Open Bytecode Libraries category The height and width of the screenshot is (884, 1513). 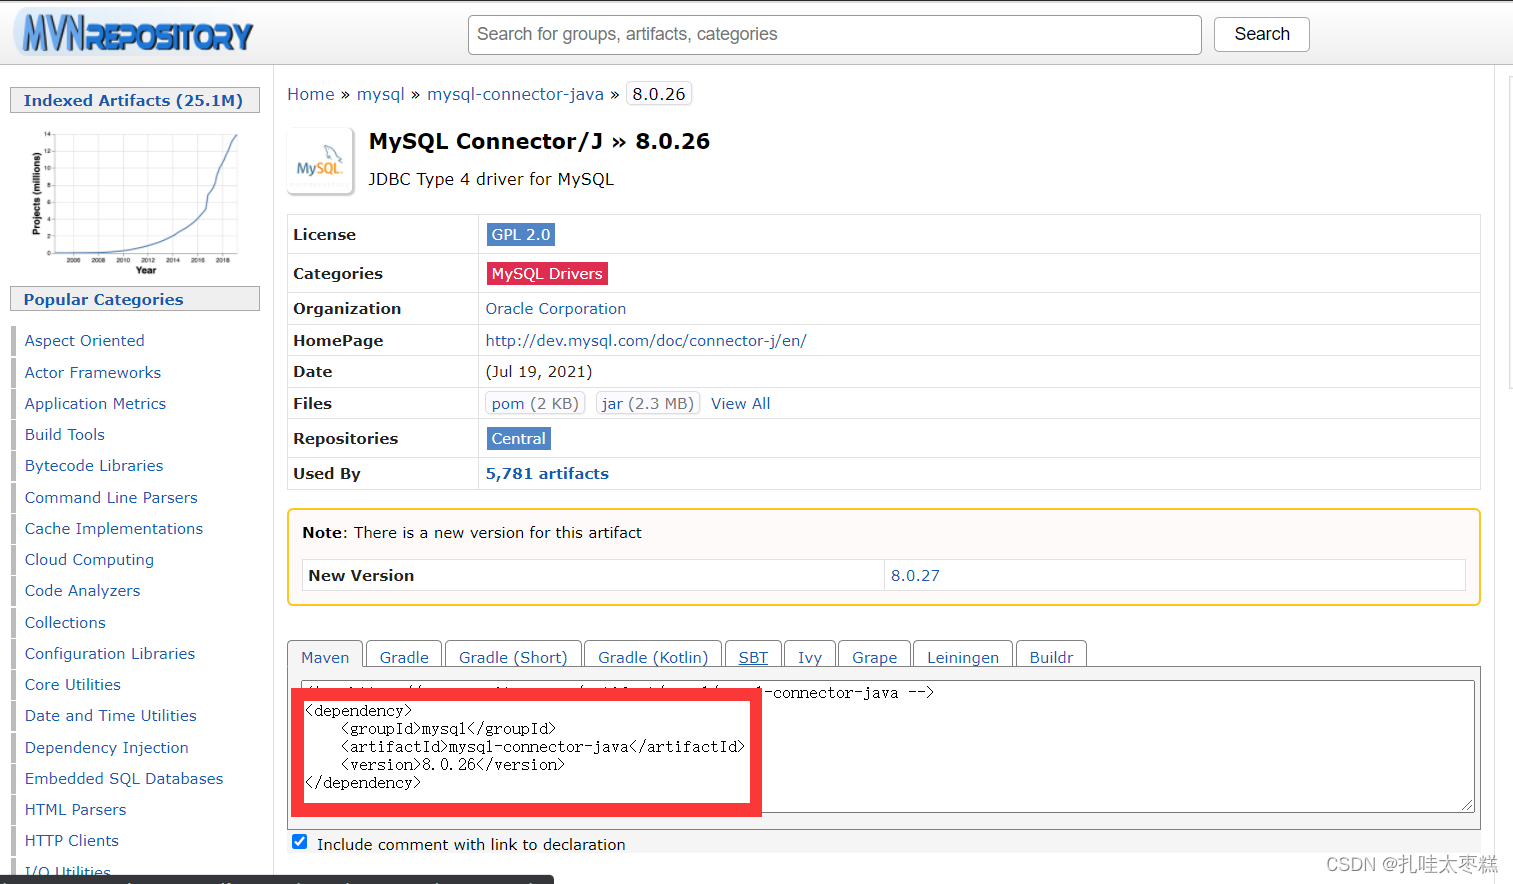(x=94, y=465)
